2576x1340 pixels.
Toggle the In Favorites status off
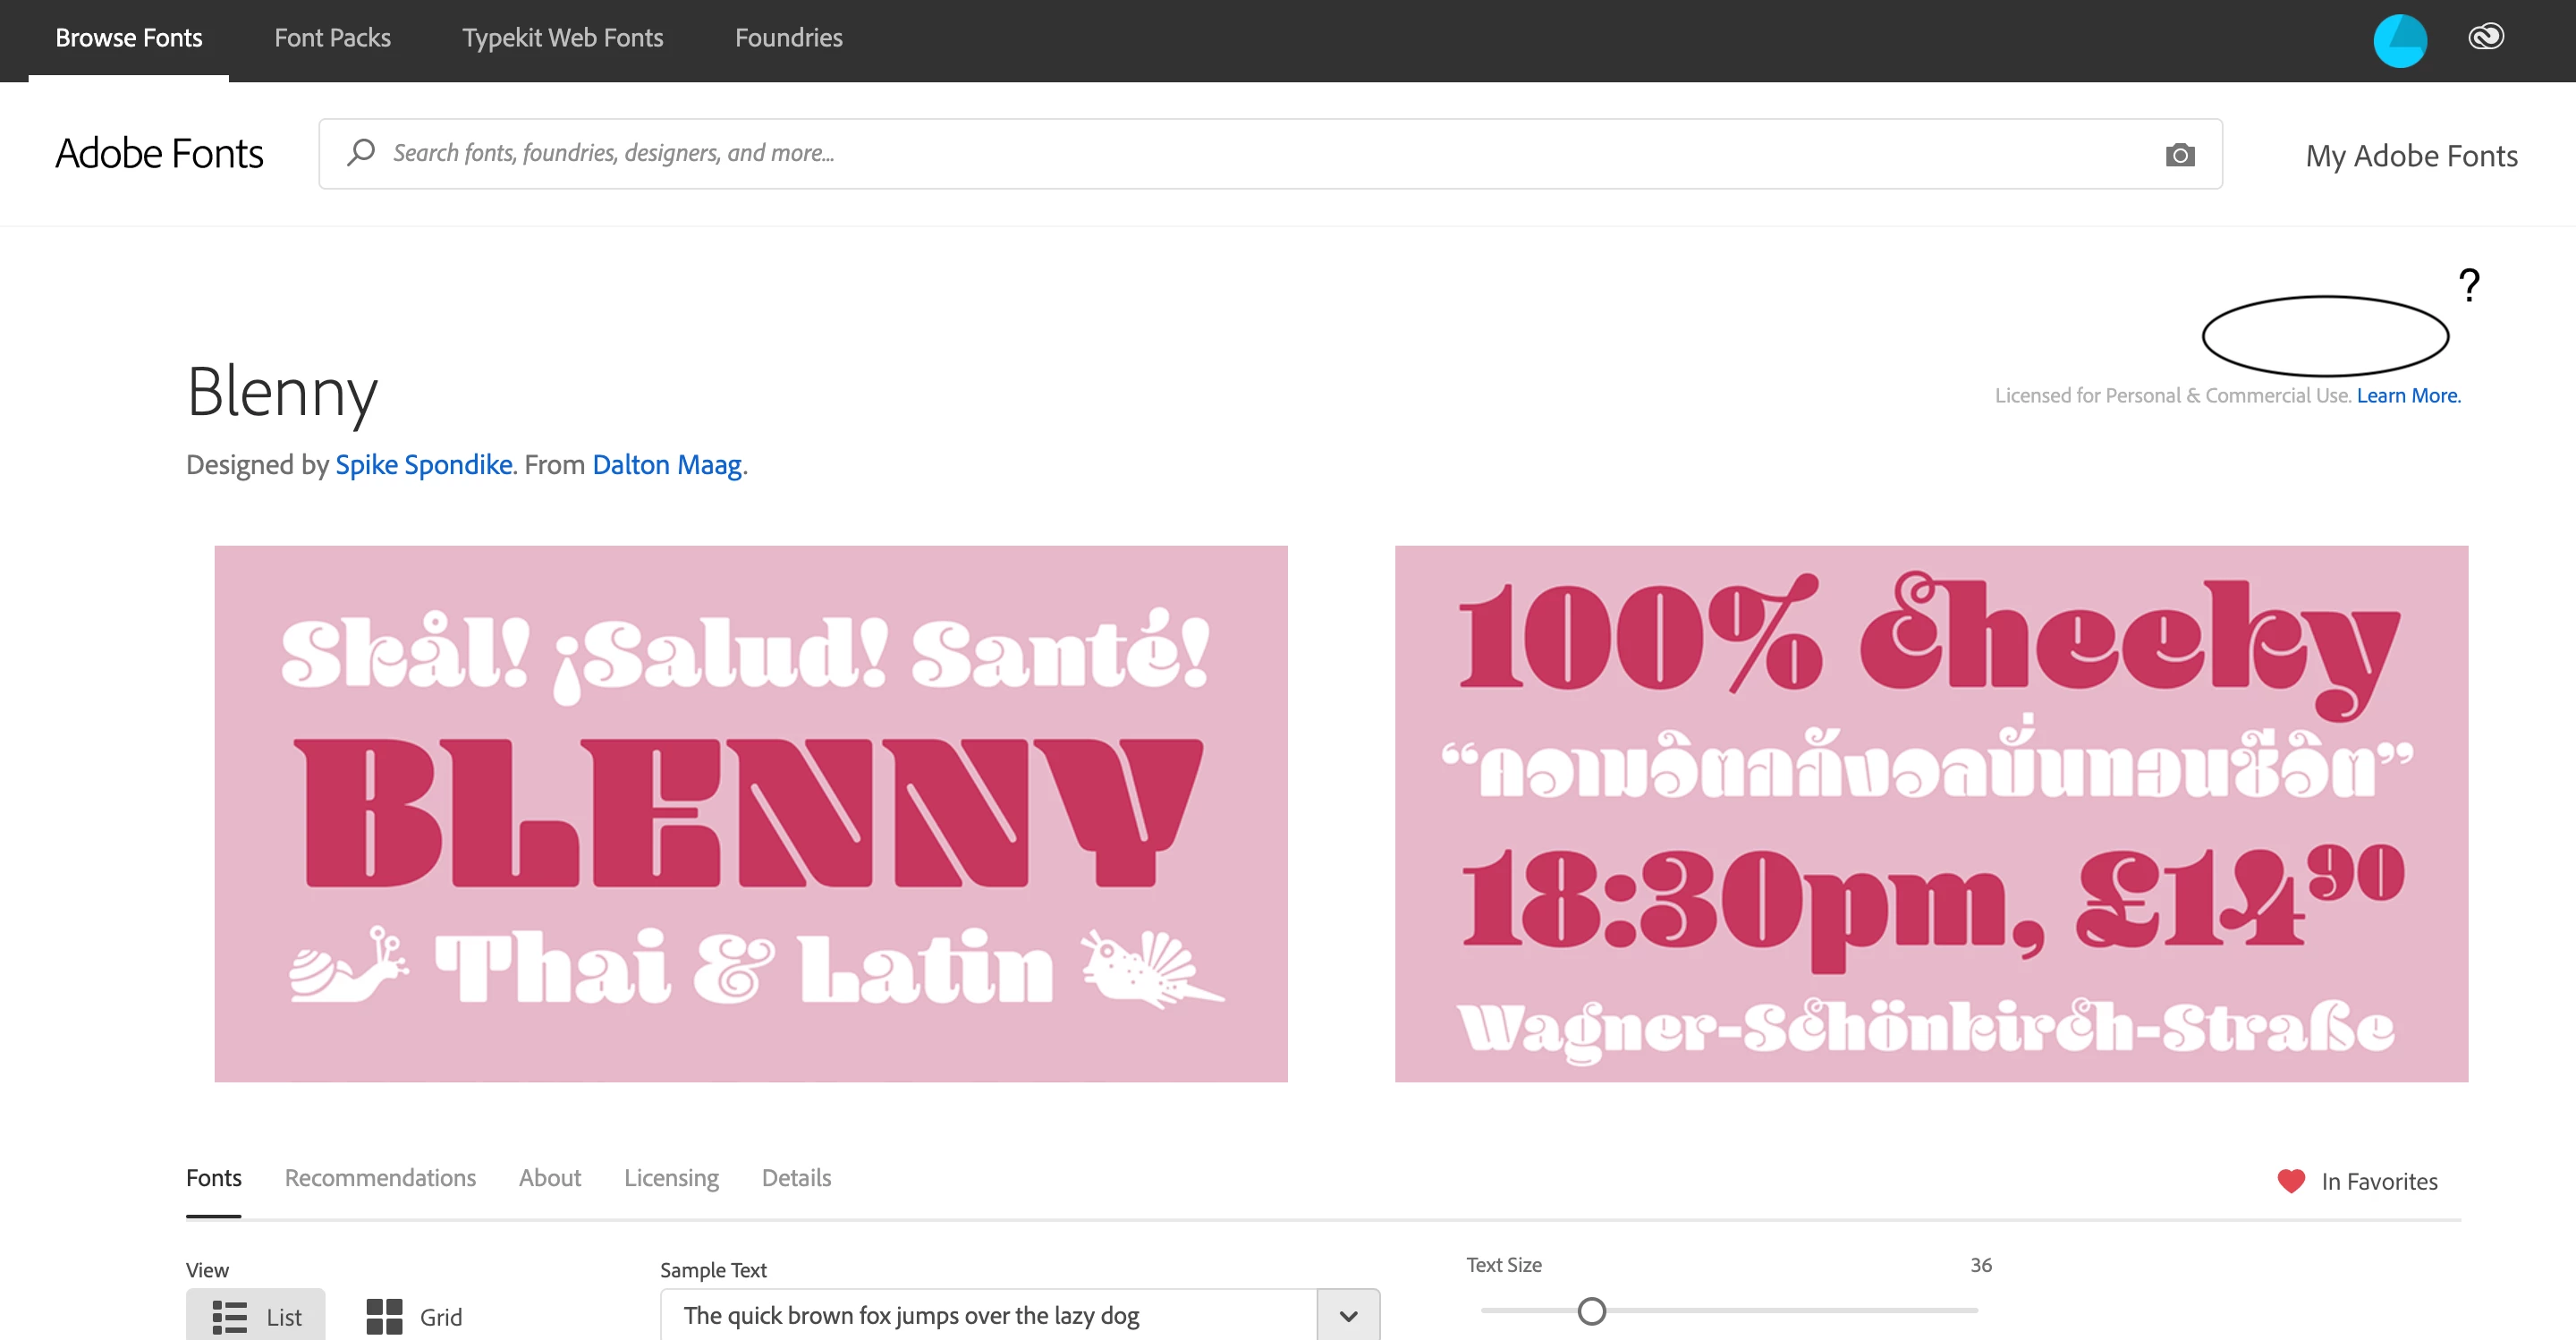tap(2378, 1181)
